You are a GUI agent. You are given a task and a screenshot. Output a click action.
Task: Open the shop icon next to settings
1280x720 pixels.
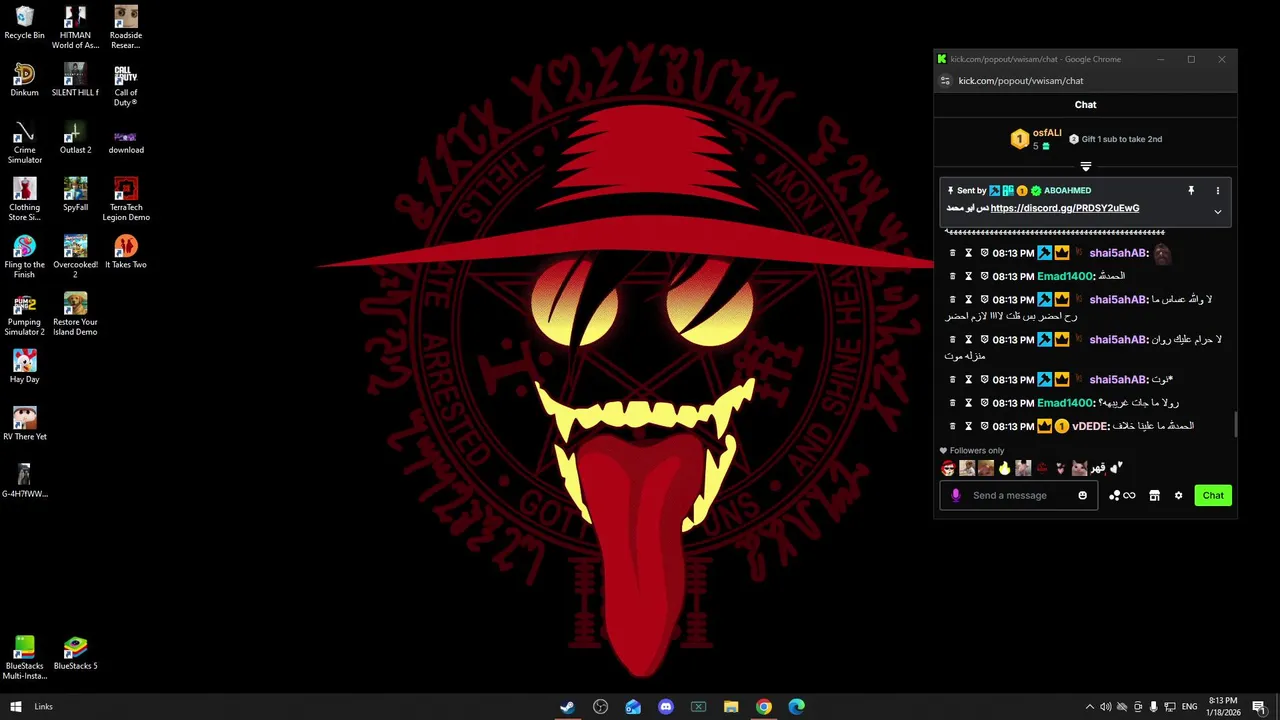tap(1154, 495)
